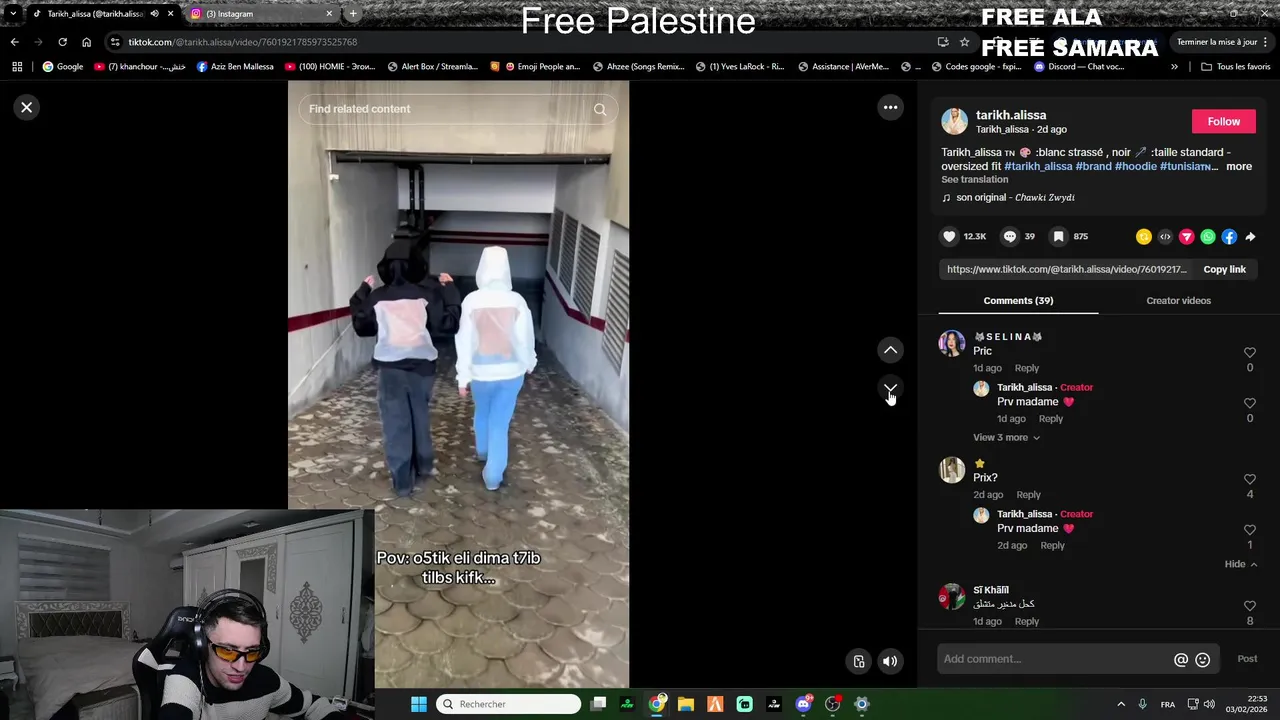Click the browser Home icon
Viewport: 1280px width, 720px height.
[86, 42]
